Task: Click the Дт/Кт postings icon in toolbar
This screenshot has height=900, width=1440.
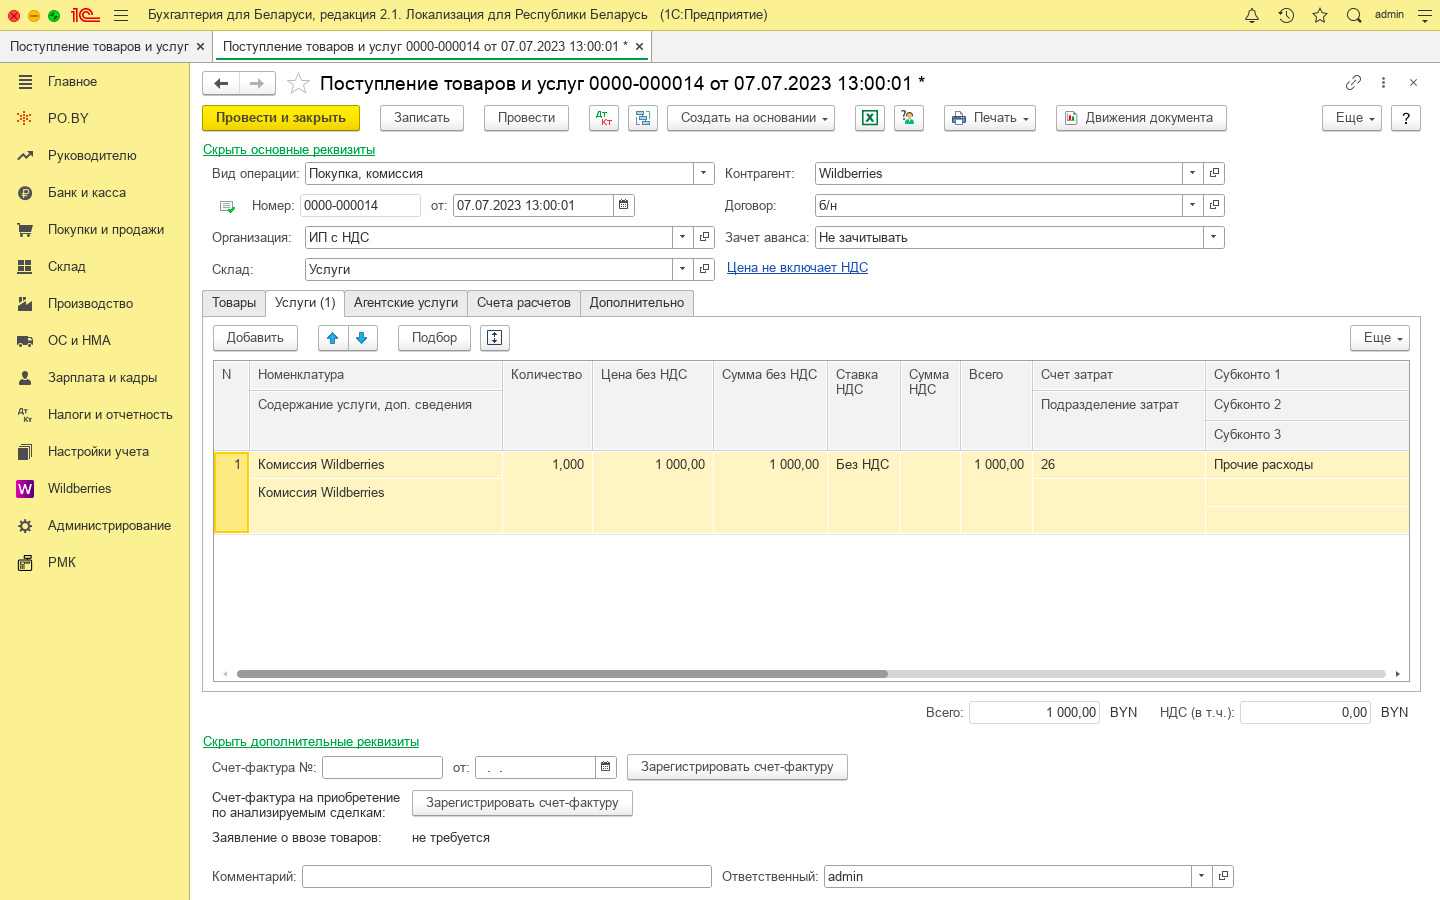Action: tap(604, 118)
